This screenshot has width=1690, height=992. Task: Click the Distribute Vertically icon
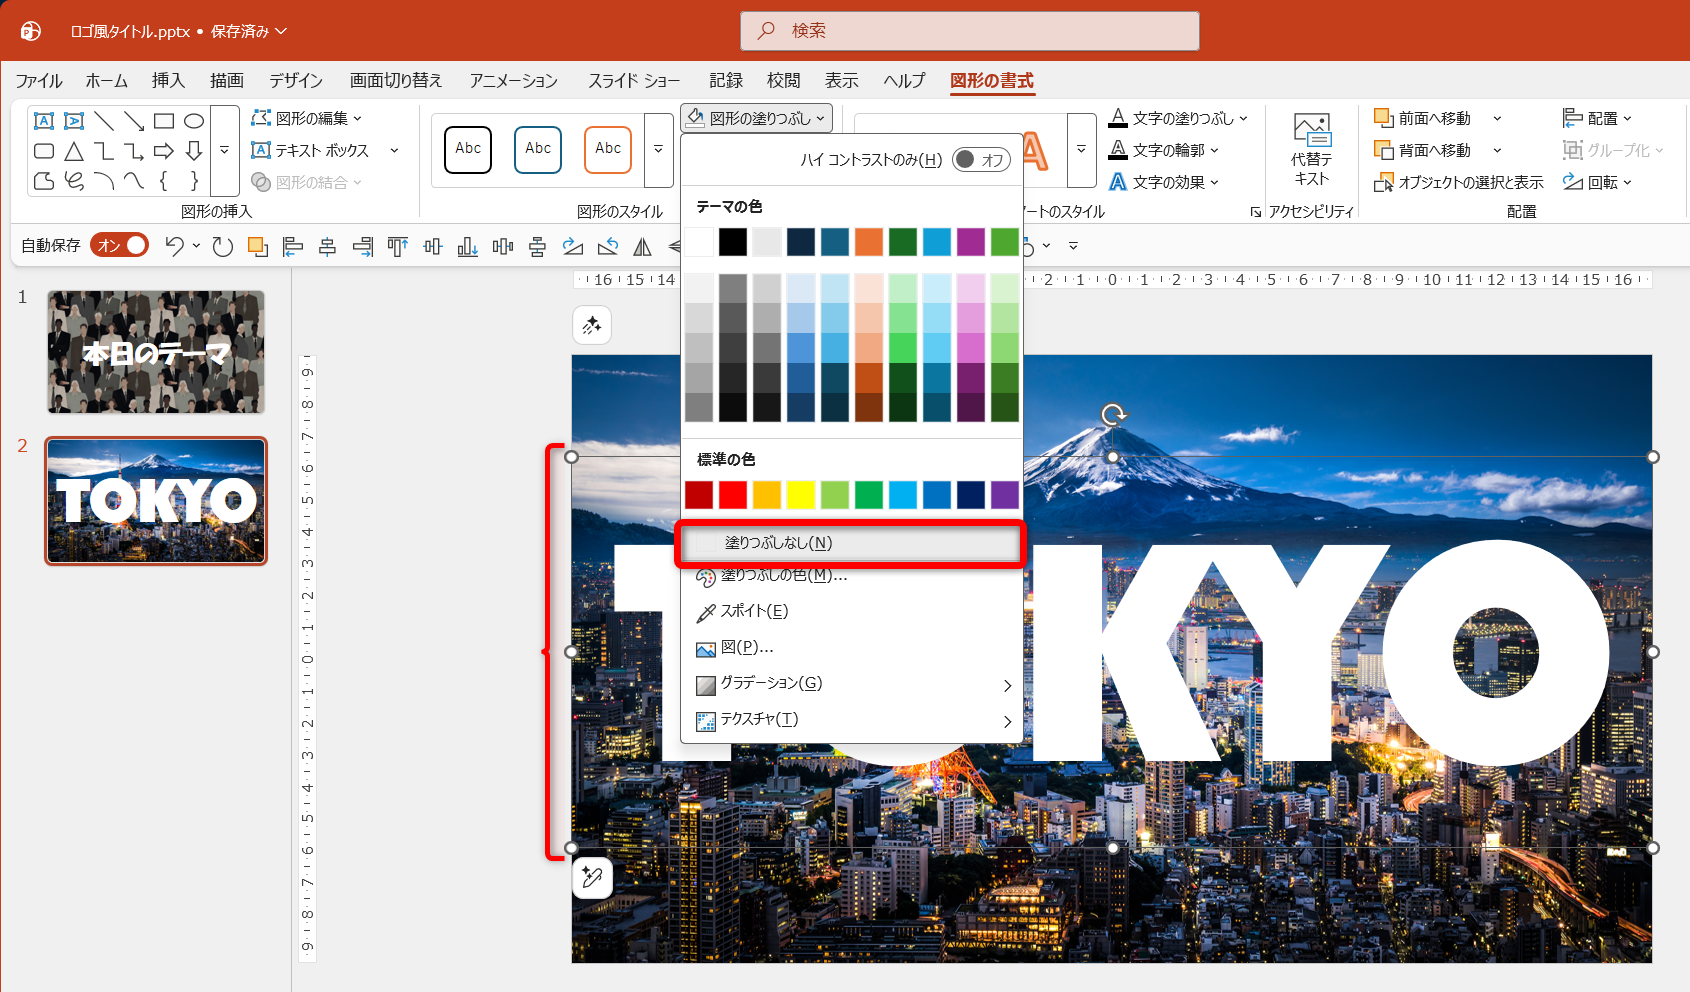(538, 246)
